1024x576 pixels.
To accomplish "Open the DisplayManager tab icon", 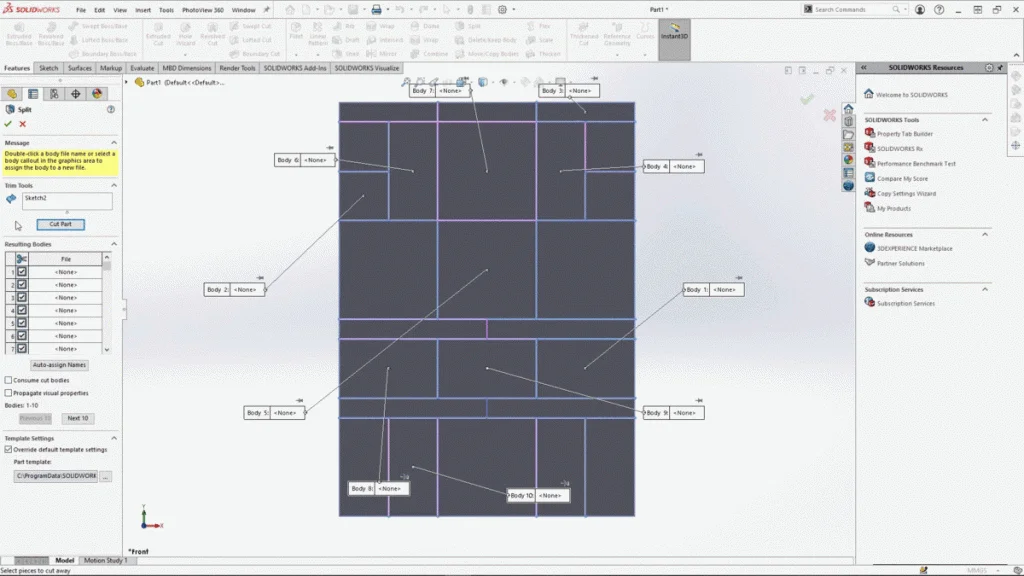I will (x=97, y=94).
